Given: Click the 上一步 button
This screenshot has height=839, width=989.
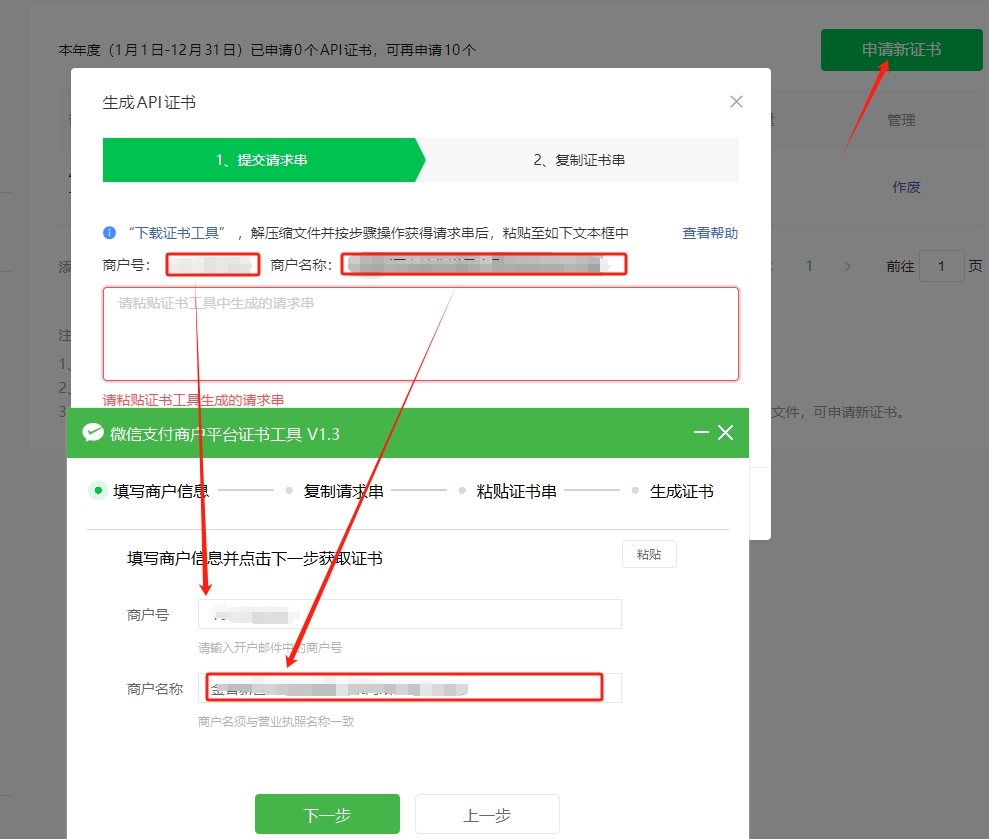Looking at the screenshot, I should click(487, 814).
